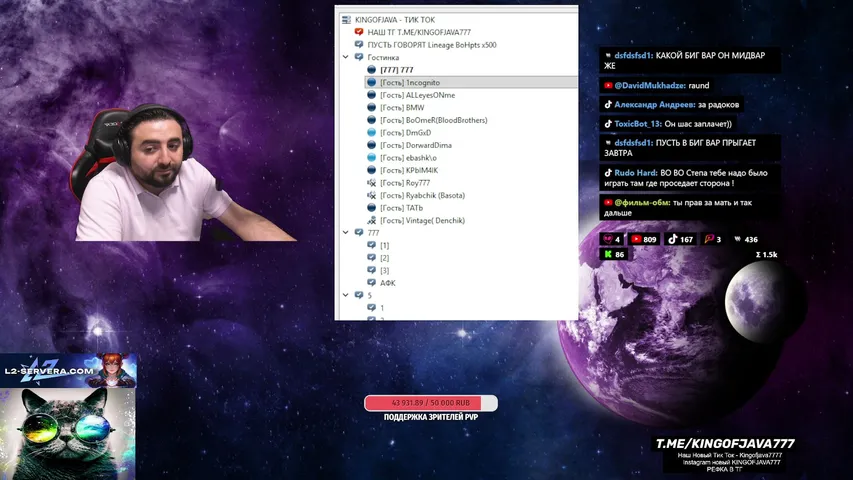This screenshot has height=480, width=853.
Task: Click the status icon of DorwardDima
Action: pyautogui.click(x=372, y=145)
